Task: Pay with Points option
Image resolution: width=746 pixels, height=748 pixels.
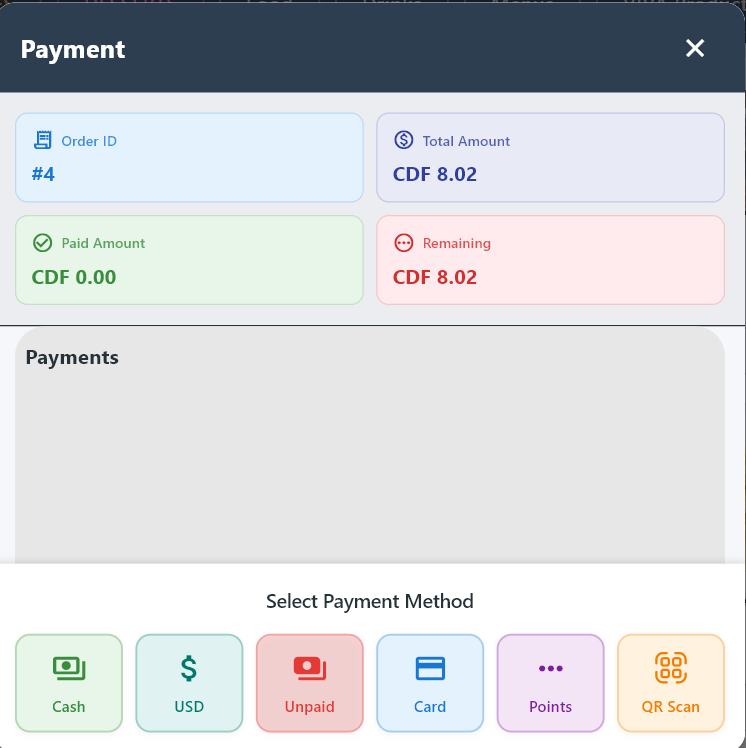Action: pos(550,683)
